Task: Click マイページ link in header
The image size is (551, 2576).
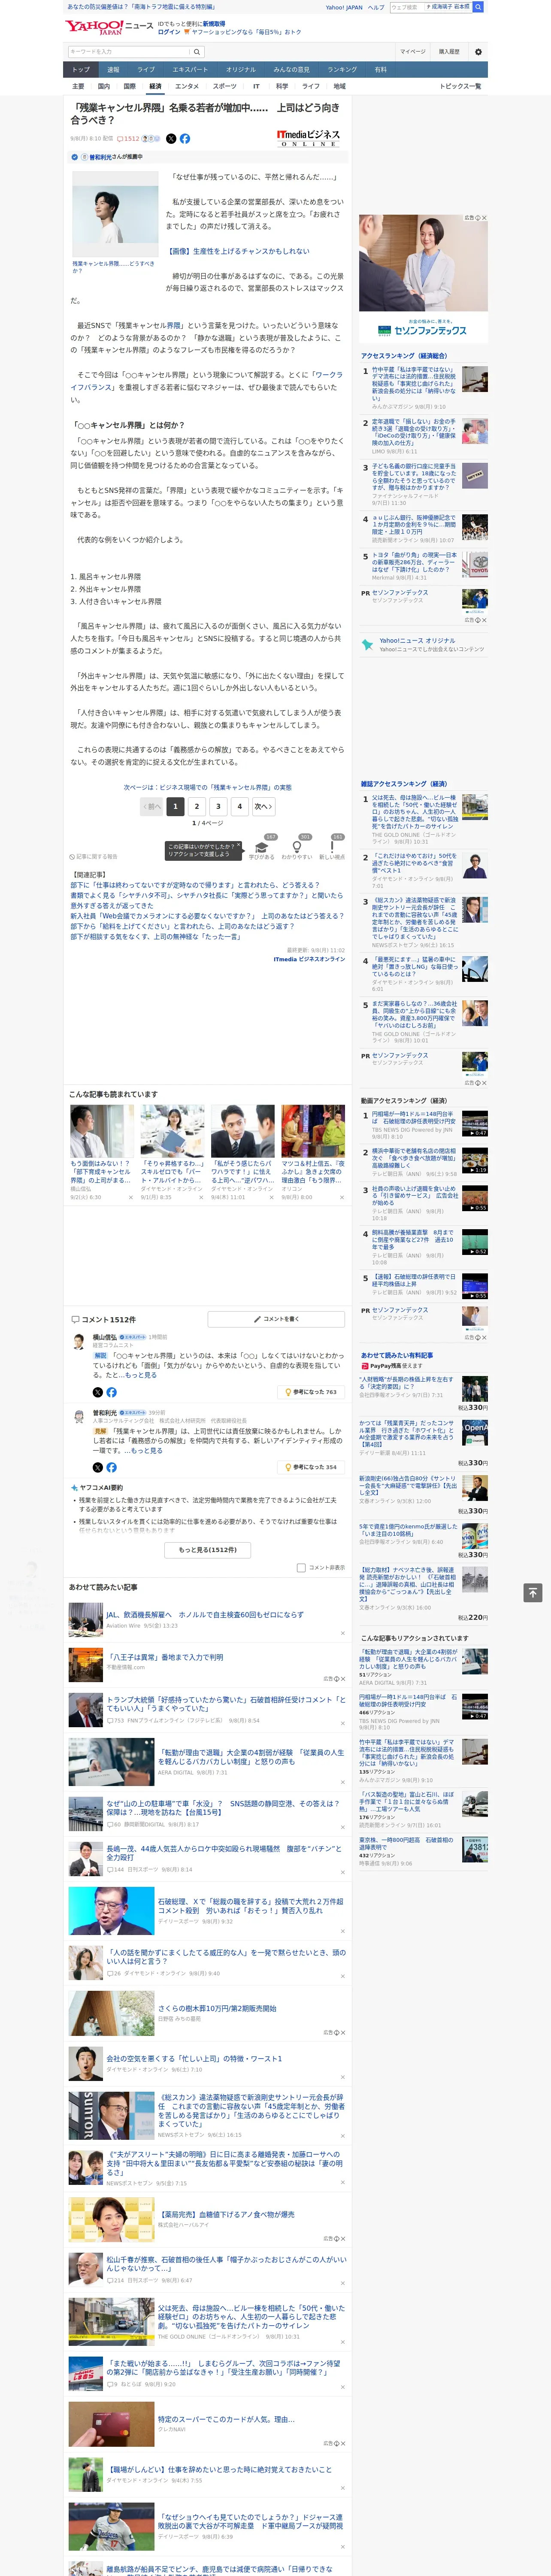Action: pos(412,51)
